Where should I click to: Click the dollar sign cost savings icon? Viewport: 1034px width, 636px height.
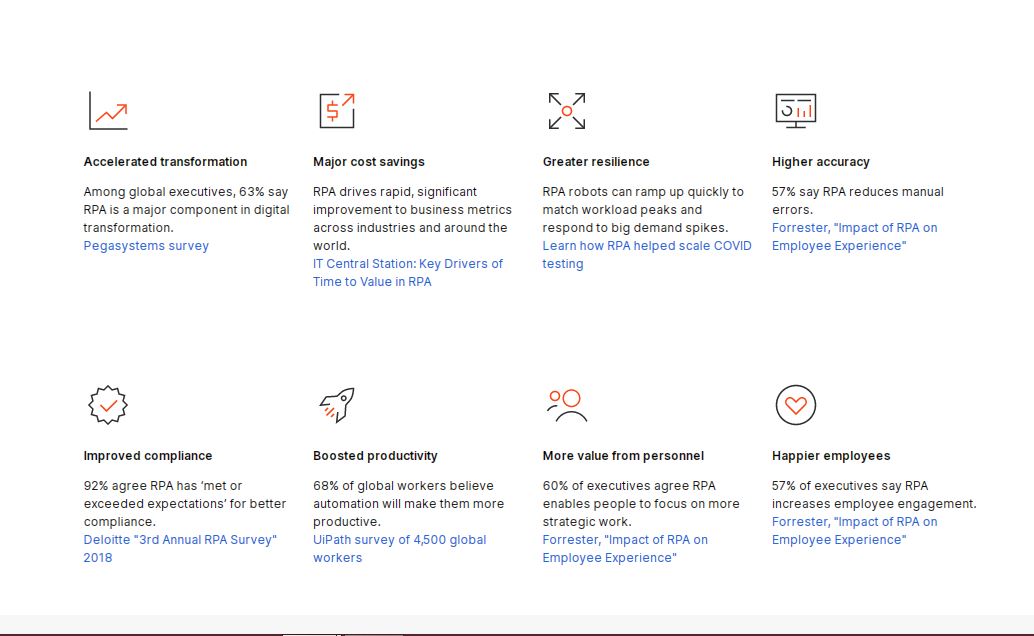pyautogui.click(x=337, y=111)
